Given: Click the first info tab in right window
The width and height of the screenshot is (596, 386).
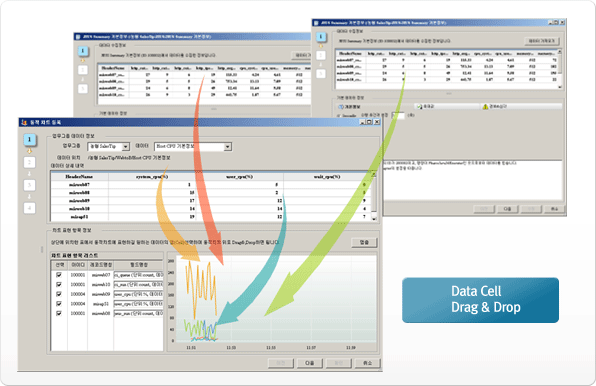Looking at the screenshot, I should 375,107.
